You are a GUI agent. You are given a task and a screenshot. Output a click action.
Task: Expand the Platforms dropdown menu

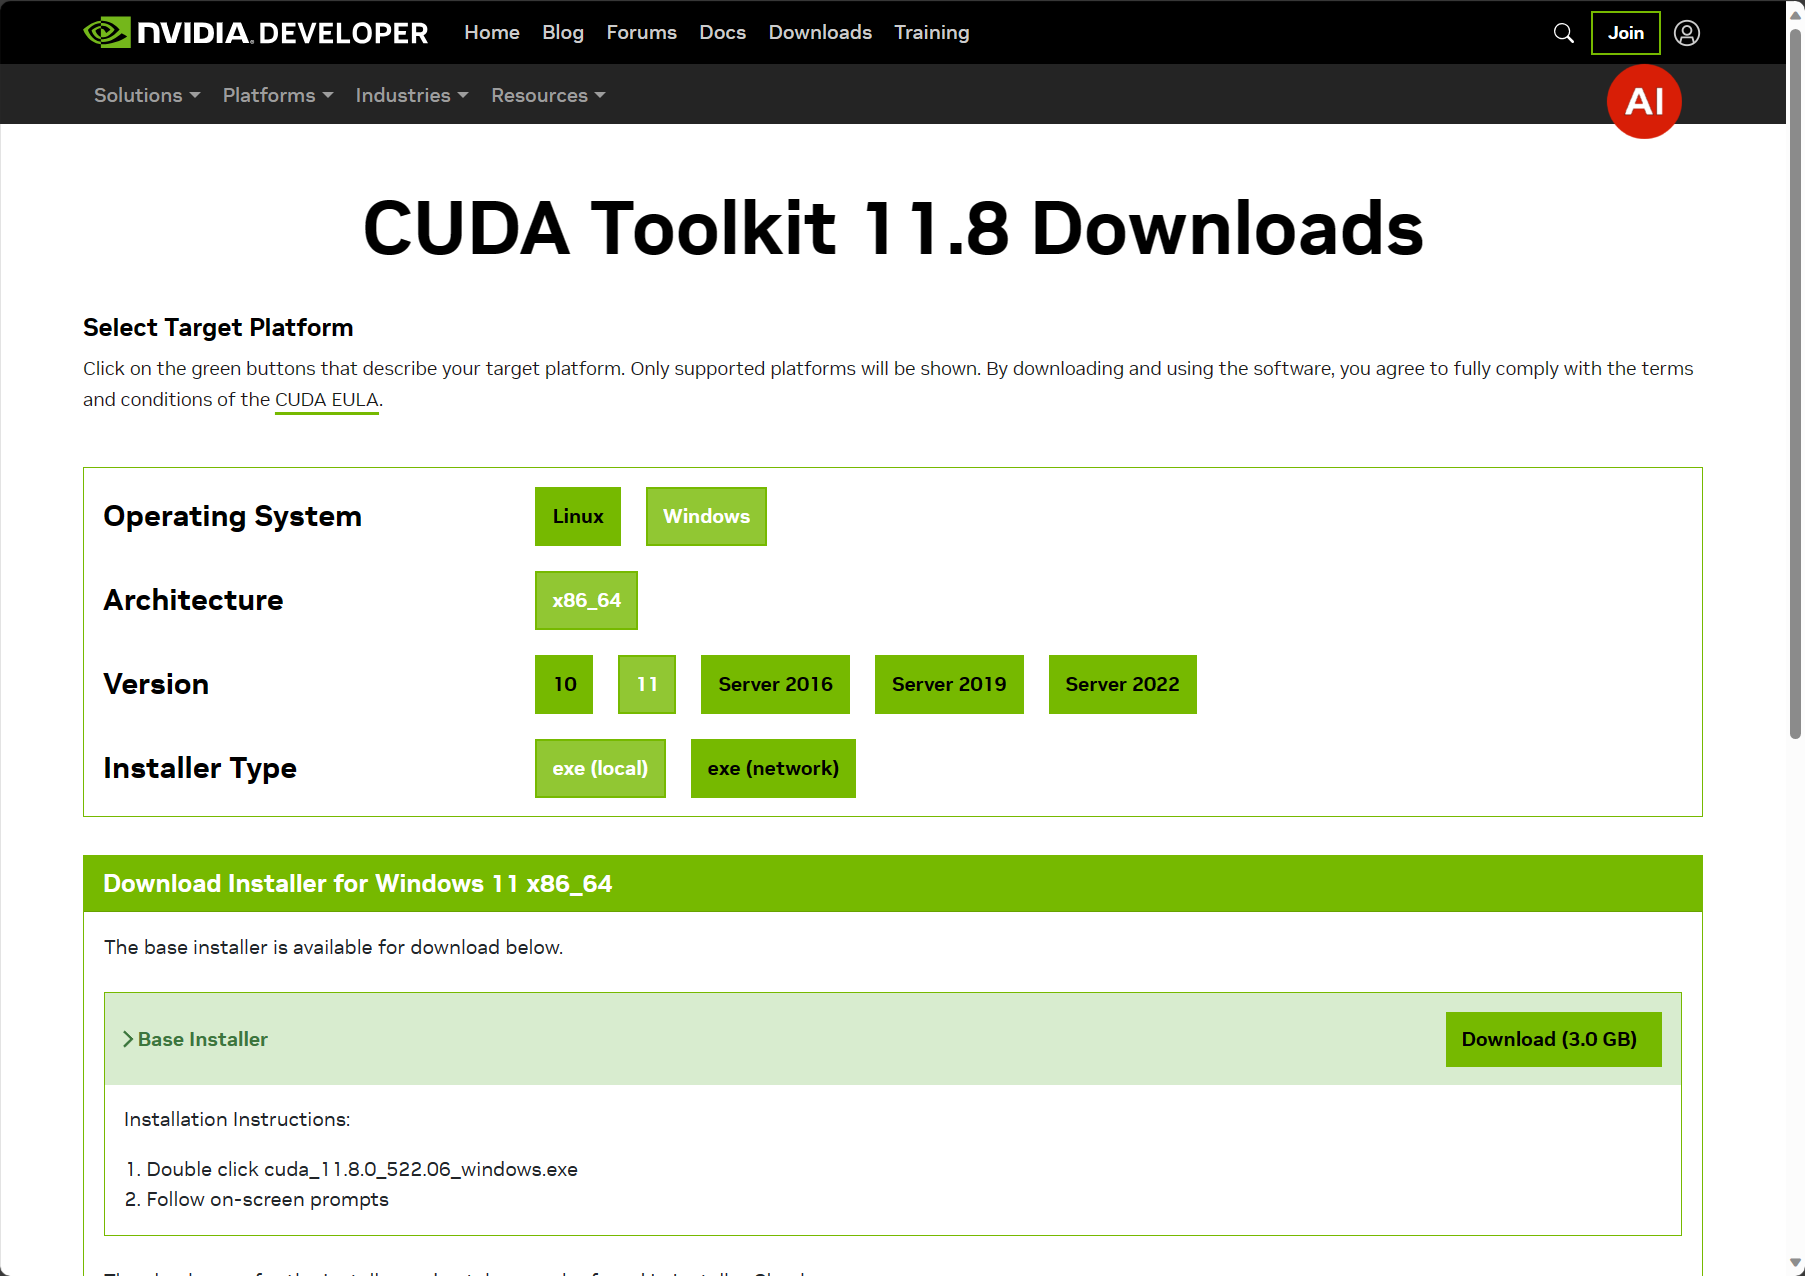pyautogui.click(x=278, y=95)
